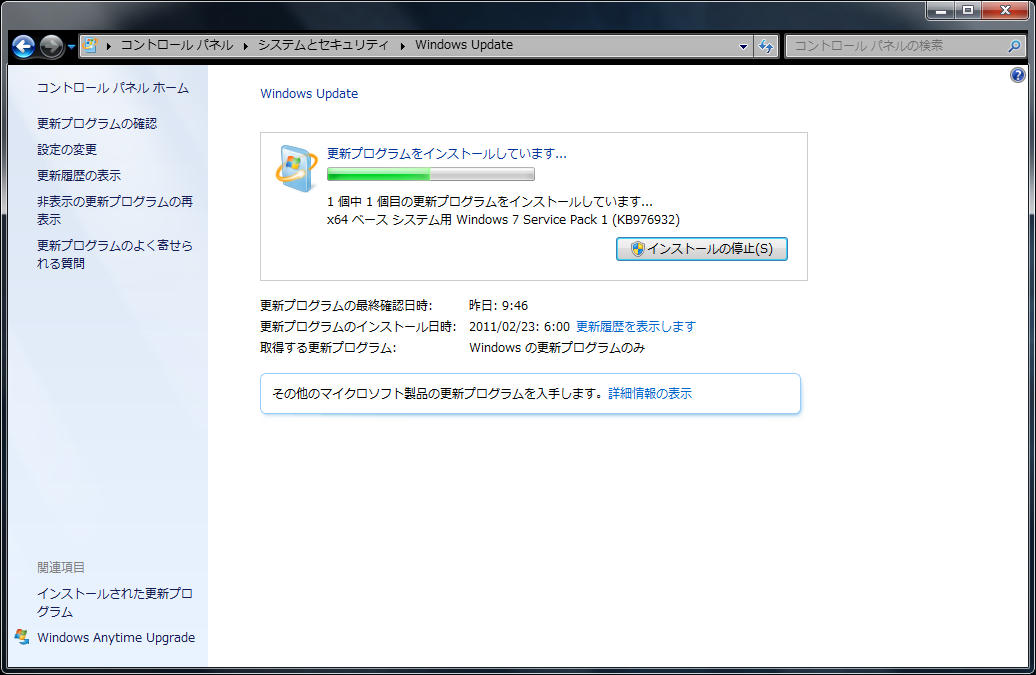
Task: Click the search magnifier icon
Action: tap(1014, 46)
